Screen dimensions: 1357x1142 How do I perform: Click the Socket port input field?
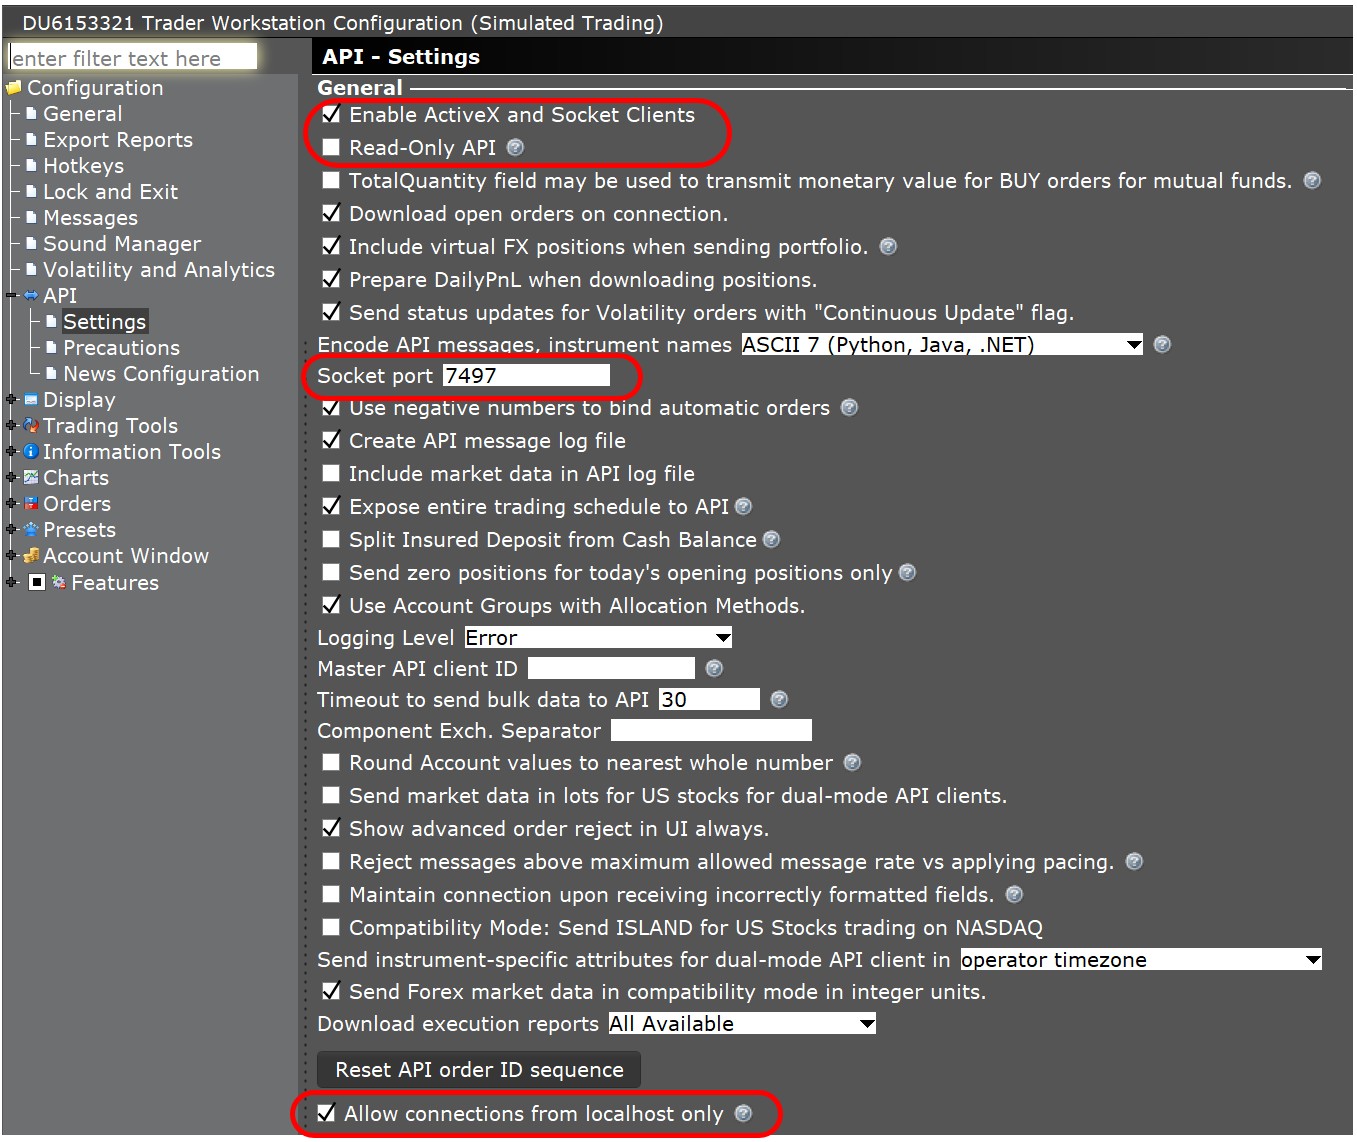(x=526, y=376)
